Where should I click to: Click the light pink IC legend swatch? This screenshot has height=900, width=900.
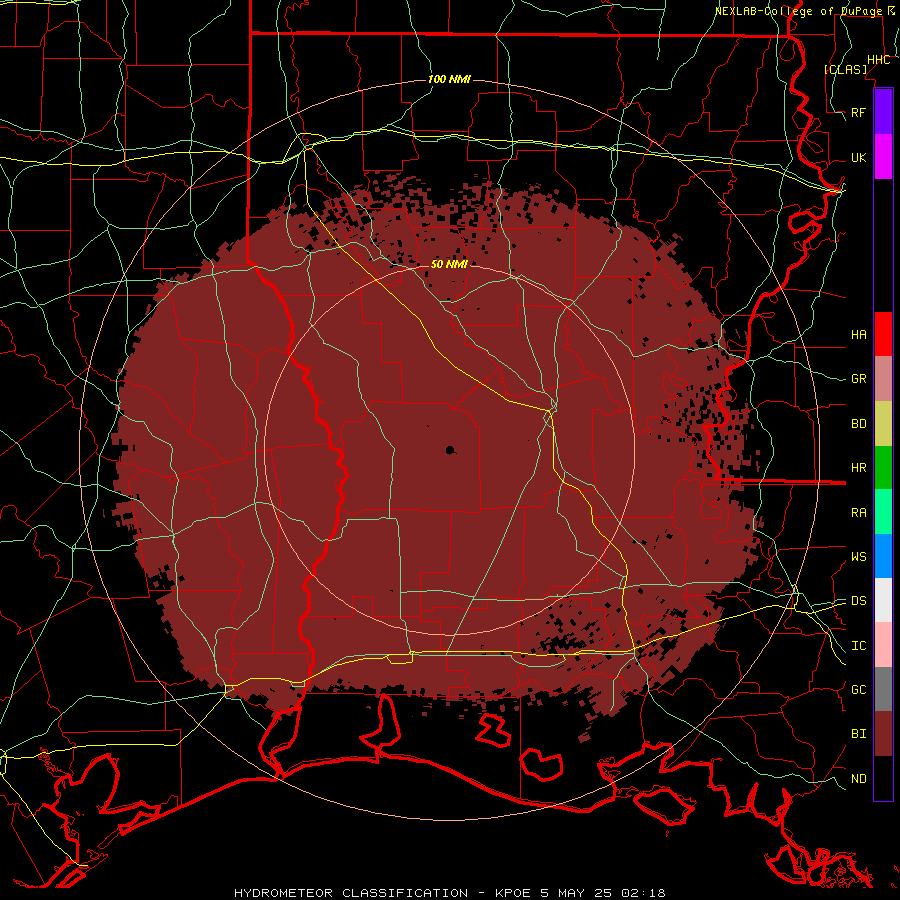[883, 645]
